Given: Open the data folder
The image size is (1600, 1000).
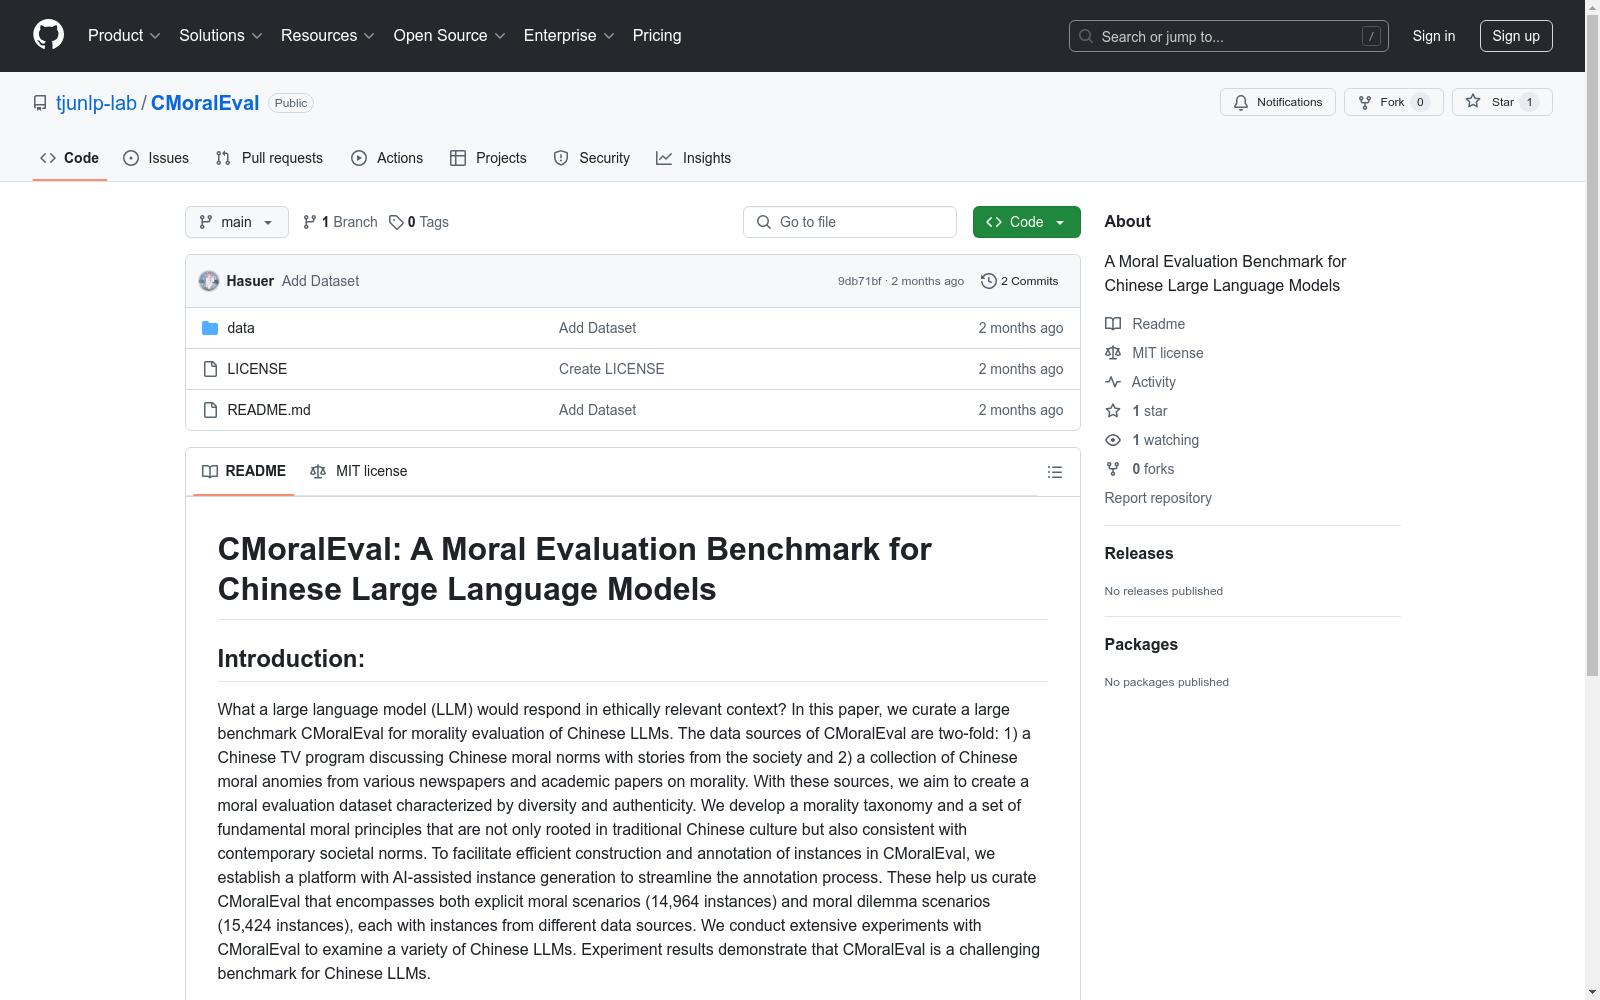Looking at the screenshot, I should (241, 328).
